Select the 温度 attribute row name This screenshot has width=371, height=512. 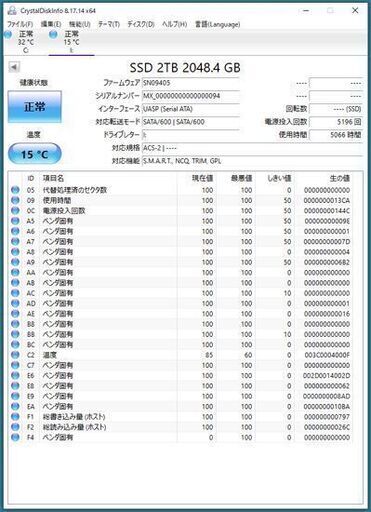[50, 355]
